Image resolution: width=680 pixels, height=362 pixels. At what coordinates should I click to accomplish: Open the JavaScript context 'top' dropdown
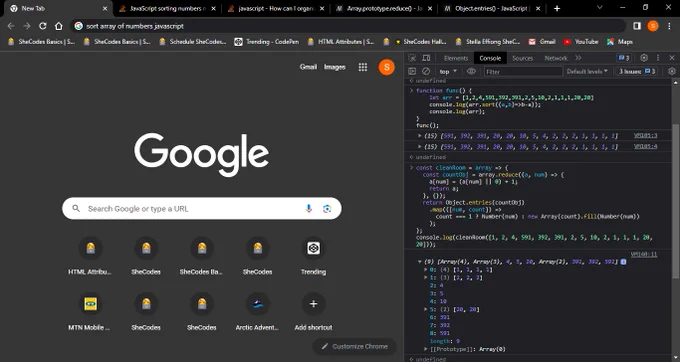[448, 72]
